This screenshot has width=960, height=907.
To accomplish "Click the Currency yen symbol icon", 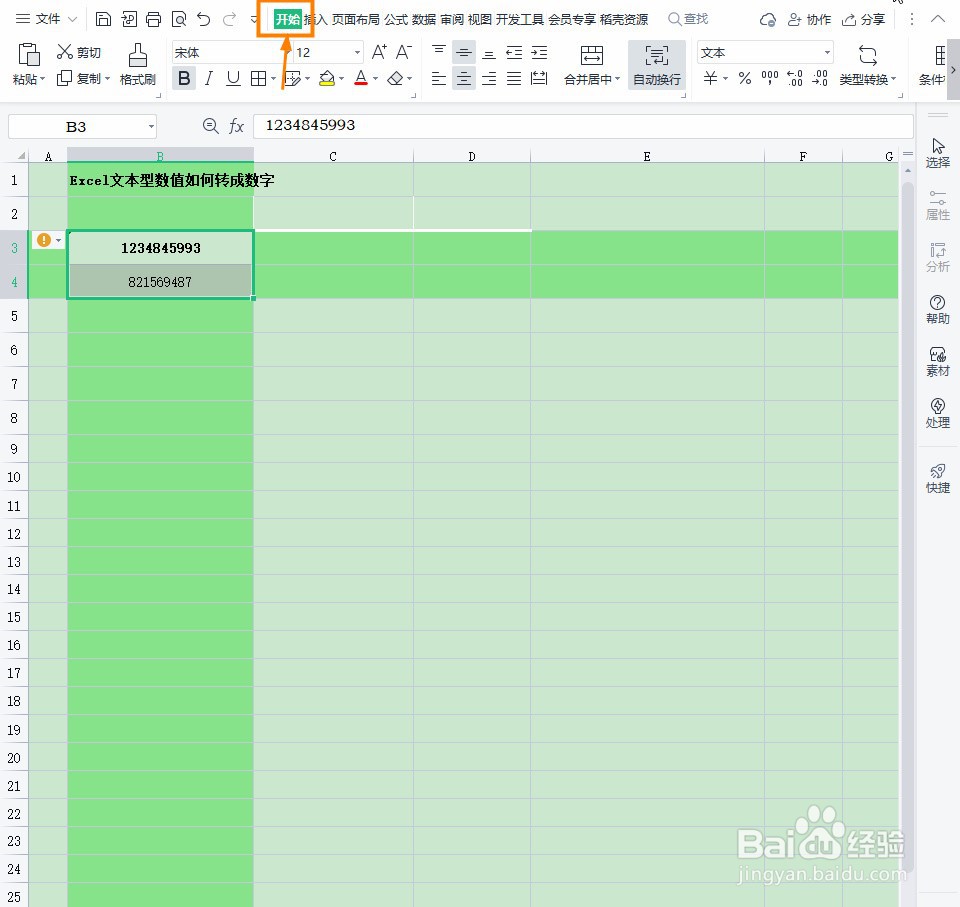I will pos(710,78).
